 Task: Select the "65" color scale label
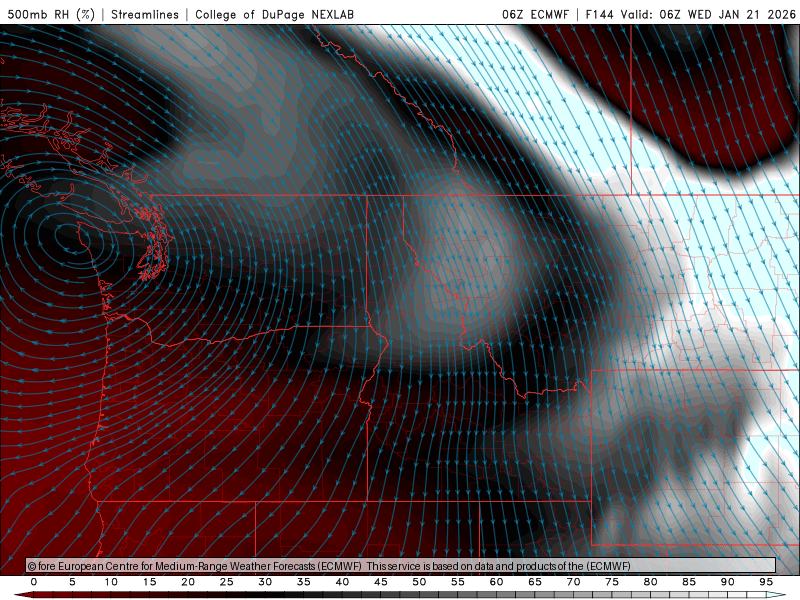pyautogui.click(x=535, y=582)
